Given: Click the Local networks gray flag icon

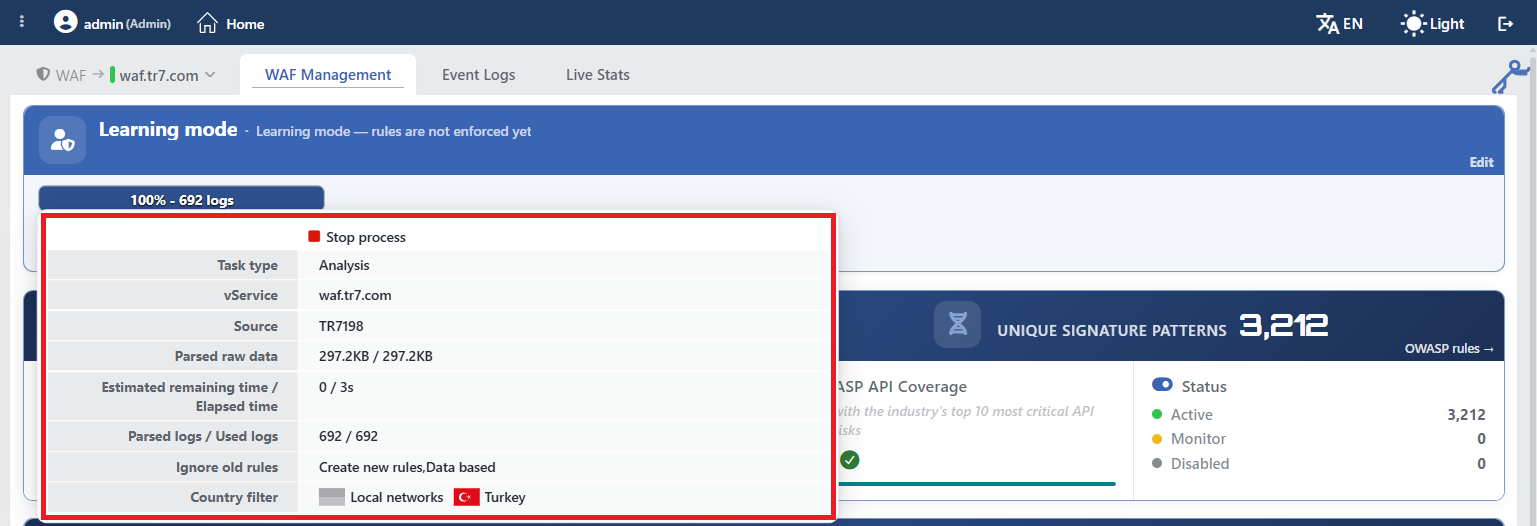Looking at the screenshot, I should [x=332, y=497].
